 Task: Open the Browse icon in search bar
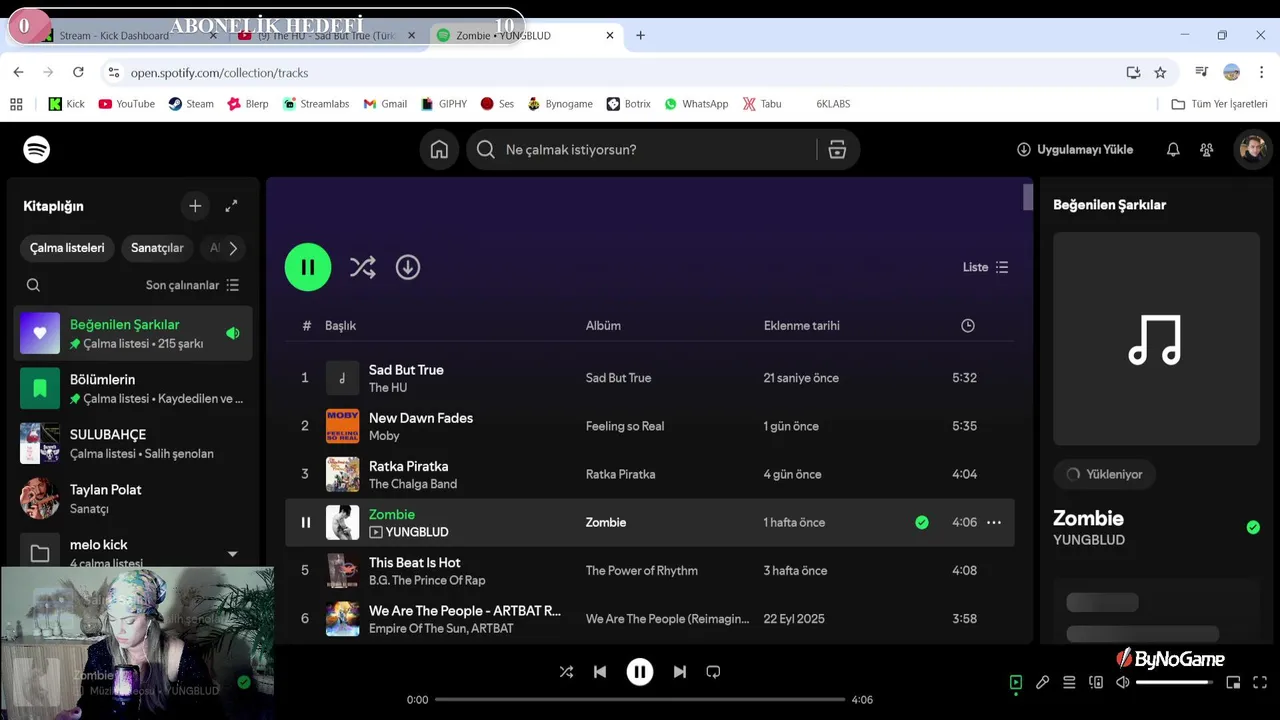(837, 150)
